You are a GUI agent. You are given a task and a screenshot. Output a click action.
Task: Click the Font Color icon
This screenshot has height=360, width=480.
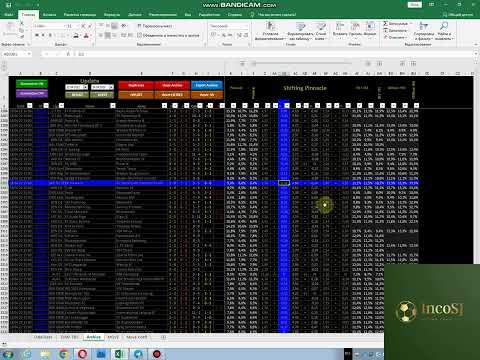[86, 35]
